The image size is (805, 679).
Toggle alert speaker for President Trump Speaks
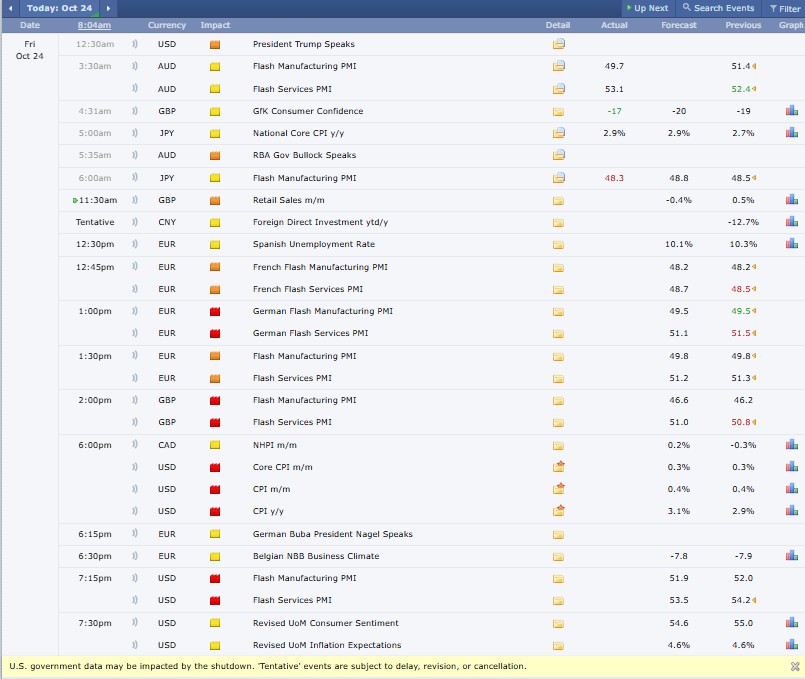(134, 44)
